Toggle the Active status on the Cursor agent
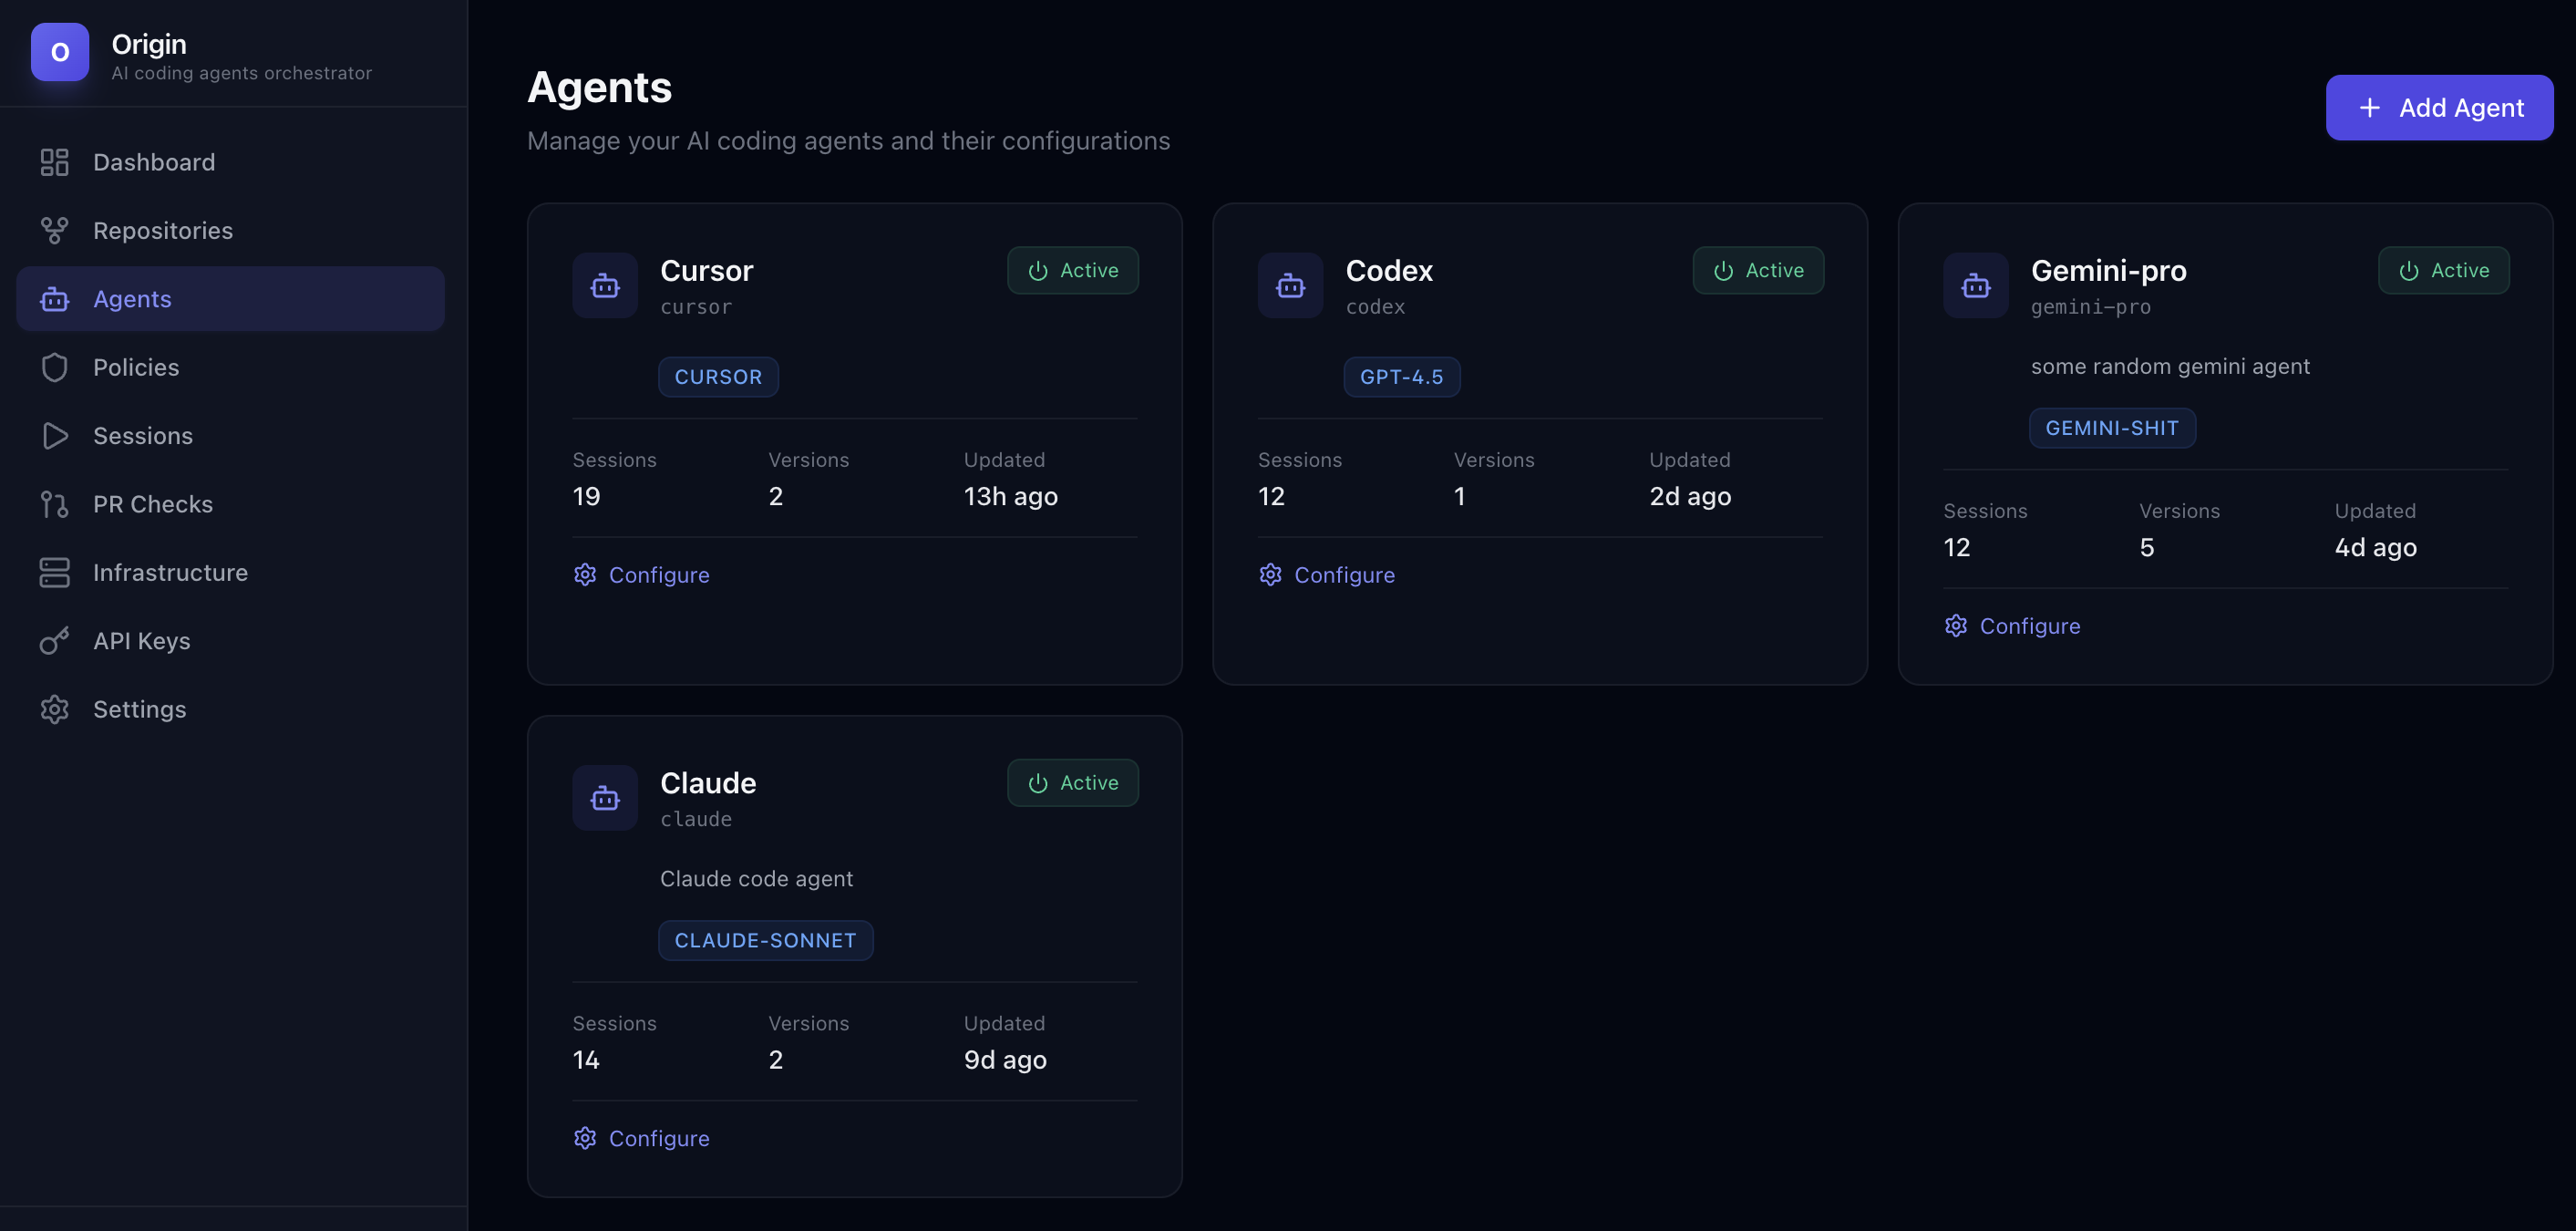The image size is (2576, 1231). [1073, 270]
